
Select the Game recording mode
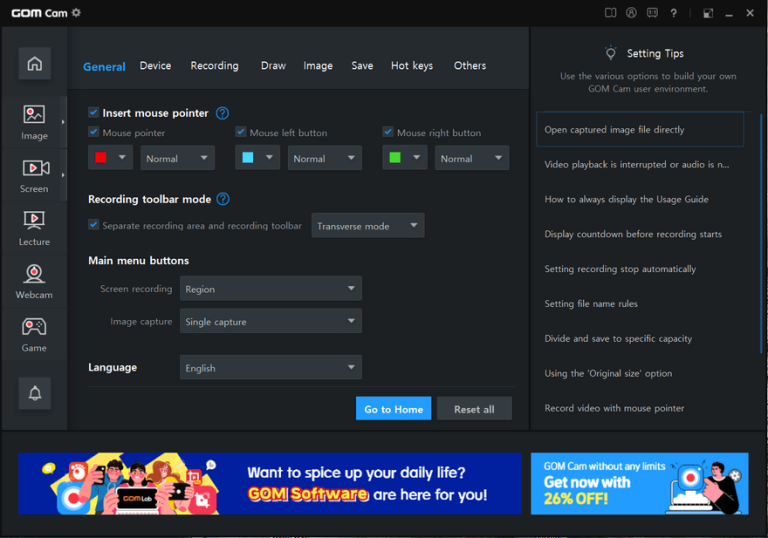(34, 334)
